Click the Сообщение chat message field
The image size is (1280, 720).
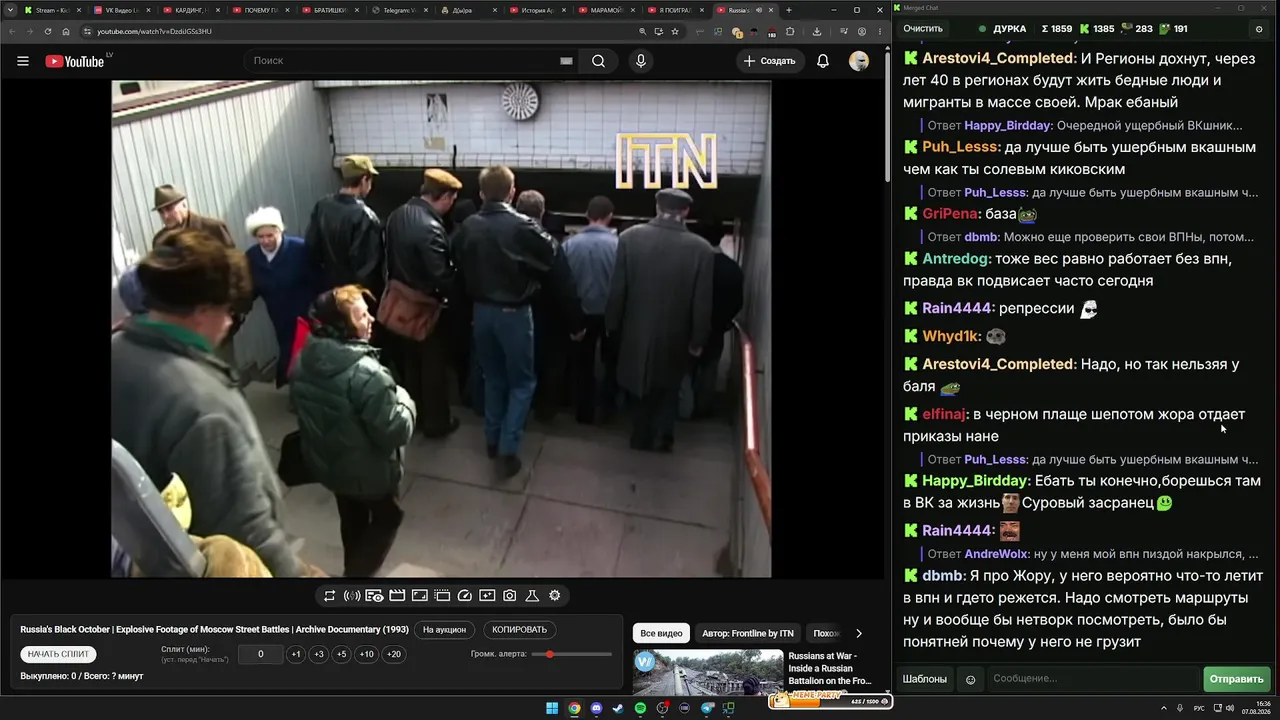(x=1092, y=680)
